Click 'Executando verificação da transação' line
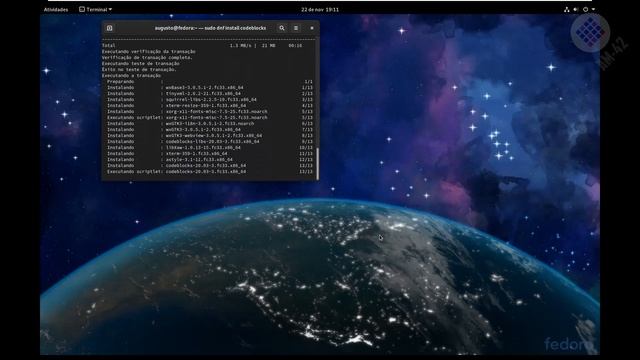The height and width of the screenshot is (360, 640). click(x=149, y=52)
